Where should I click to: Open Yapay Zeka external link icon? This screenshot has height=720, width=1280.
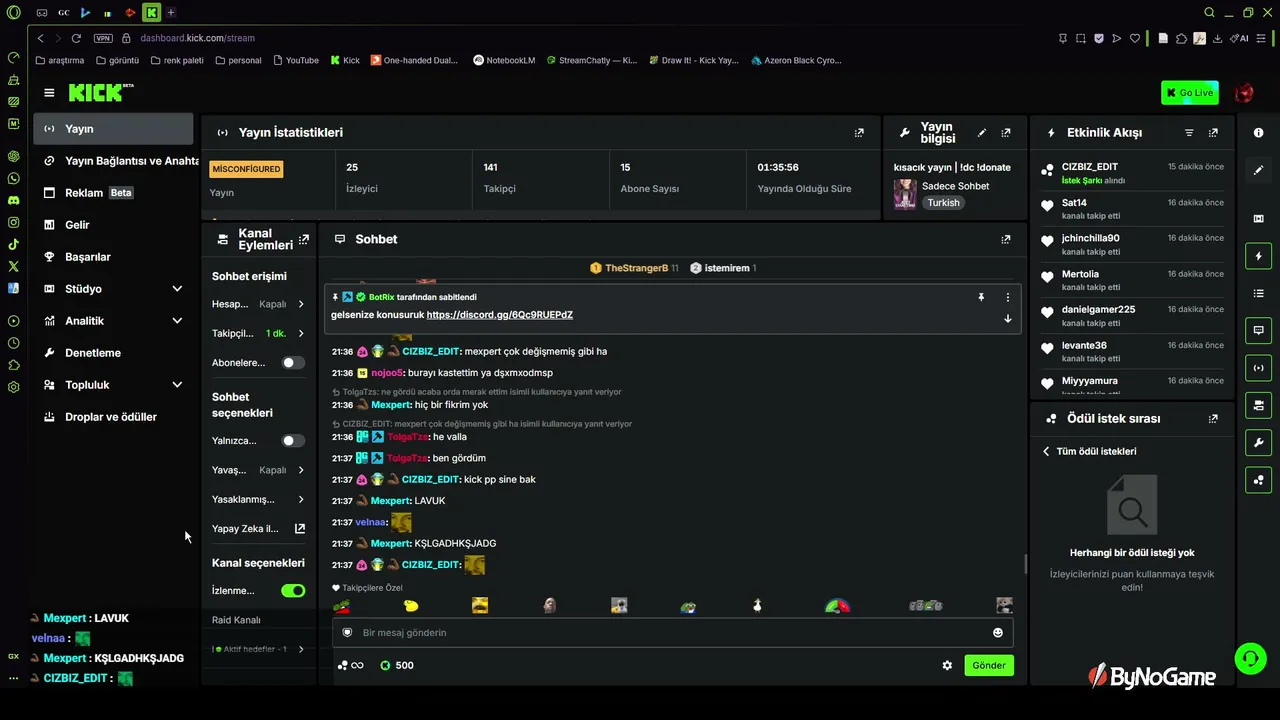tap(299, 529)
